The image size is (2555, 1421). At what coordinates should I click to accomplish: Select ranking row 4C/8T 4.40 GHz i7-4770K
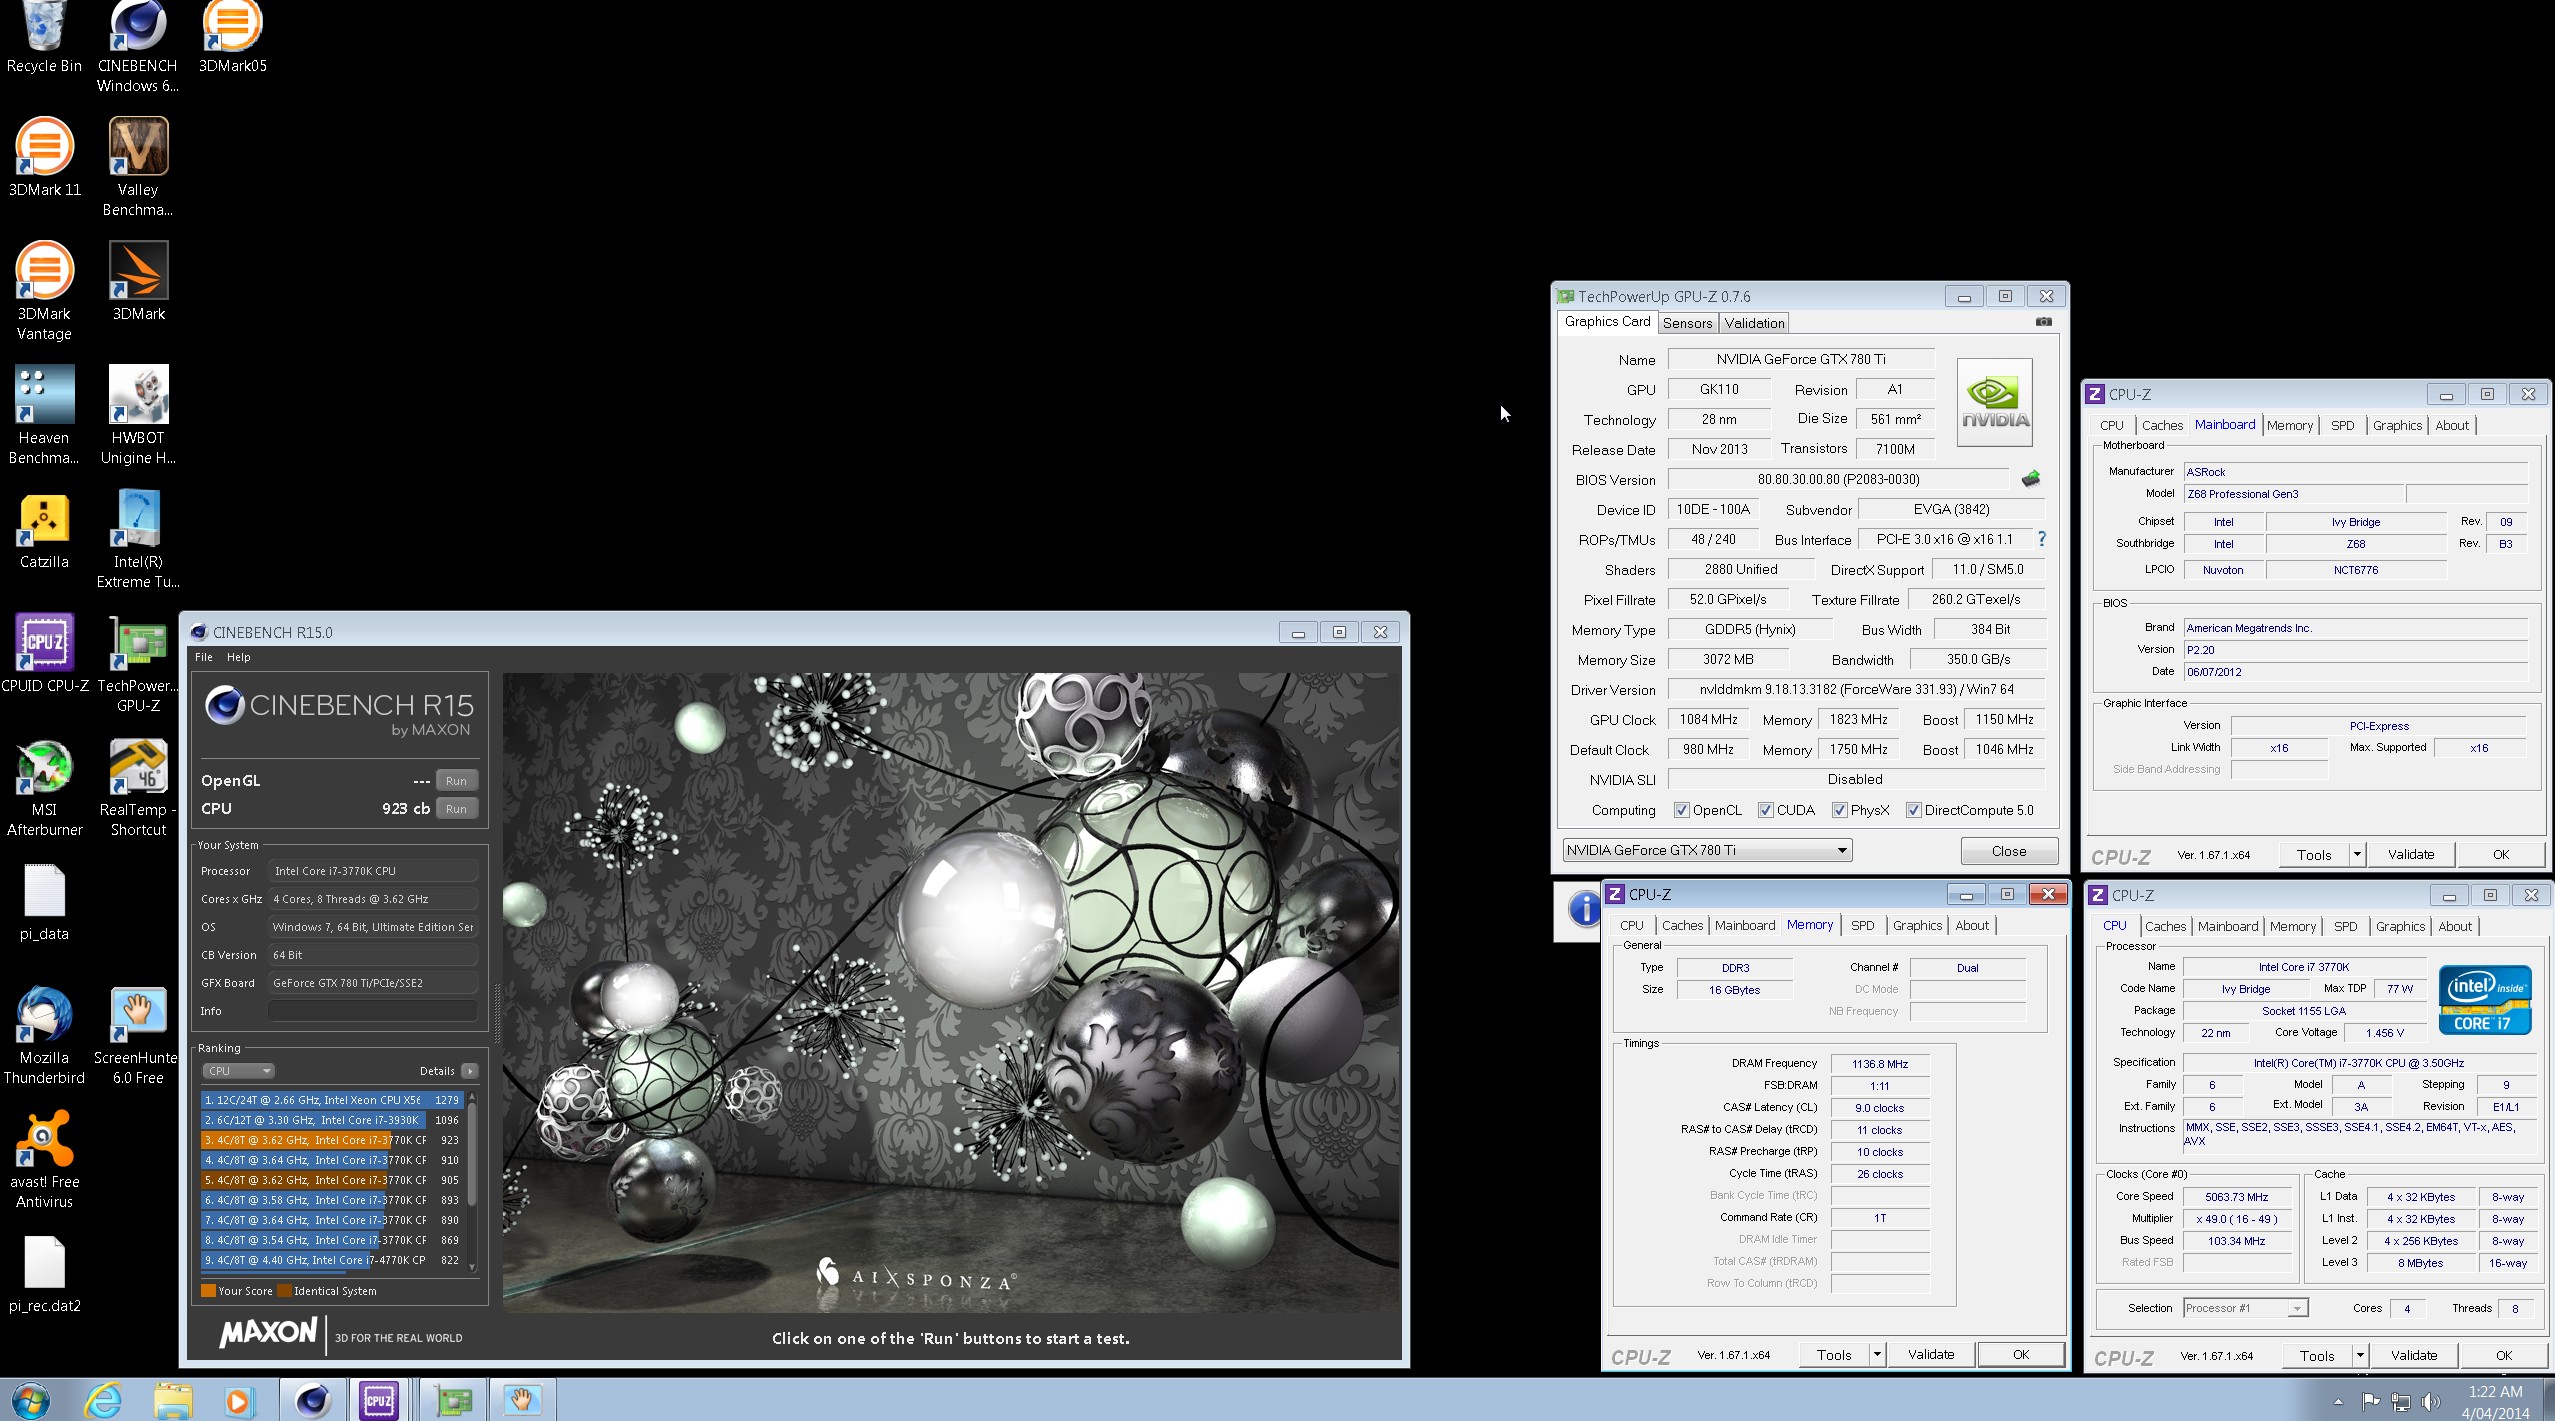(331, 1260)
